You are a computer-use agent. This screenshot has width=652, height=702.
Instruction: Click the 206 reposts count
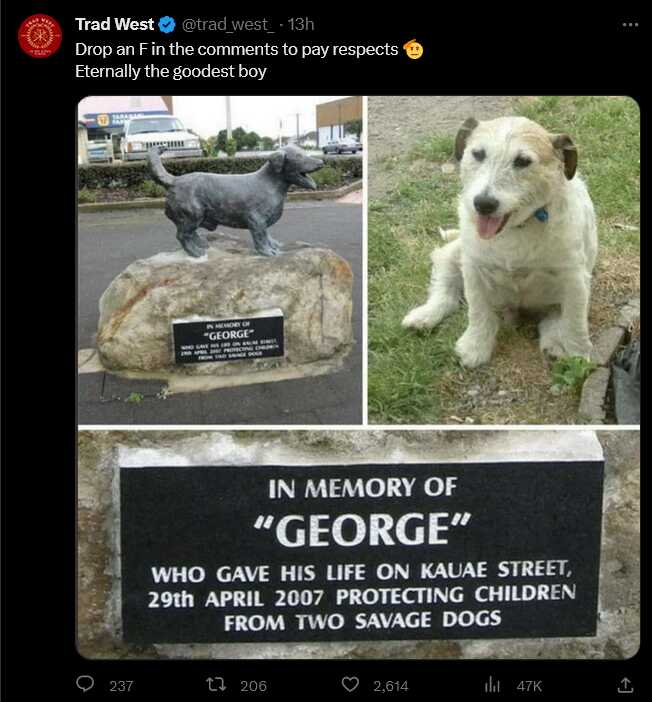(253, 685)
